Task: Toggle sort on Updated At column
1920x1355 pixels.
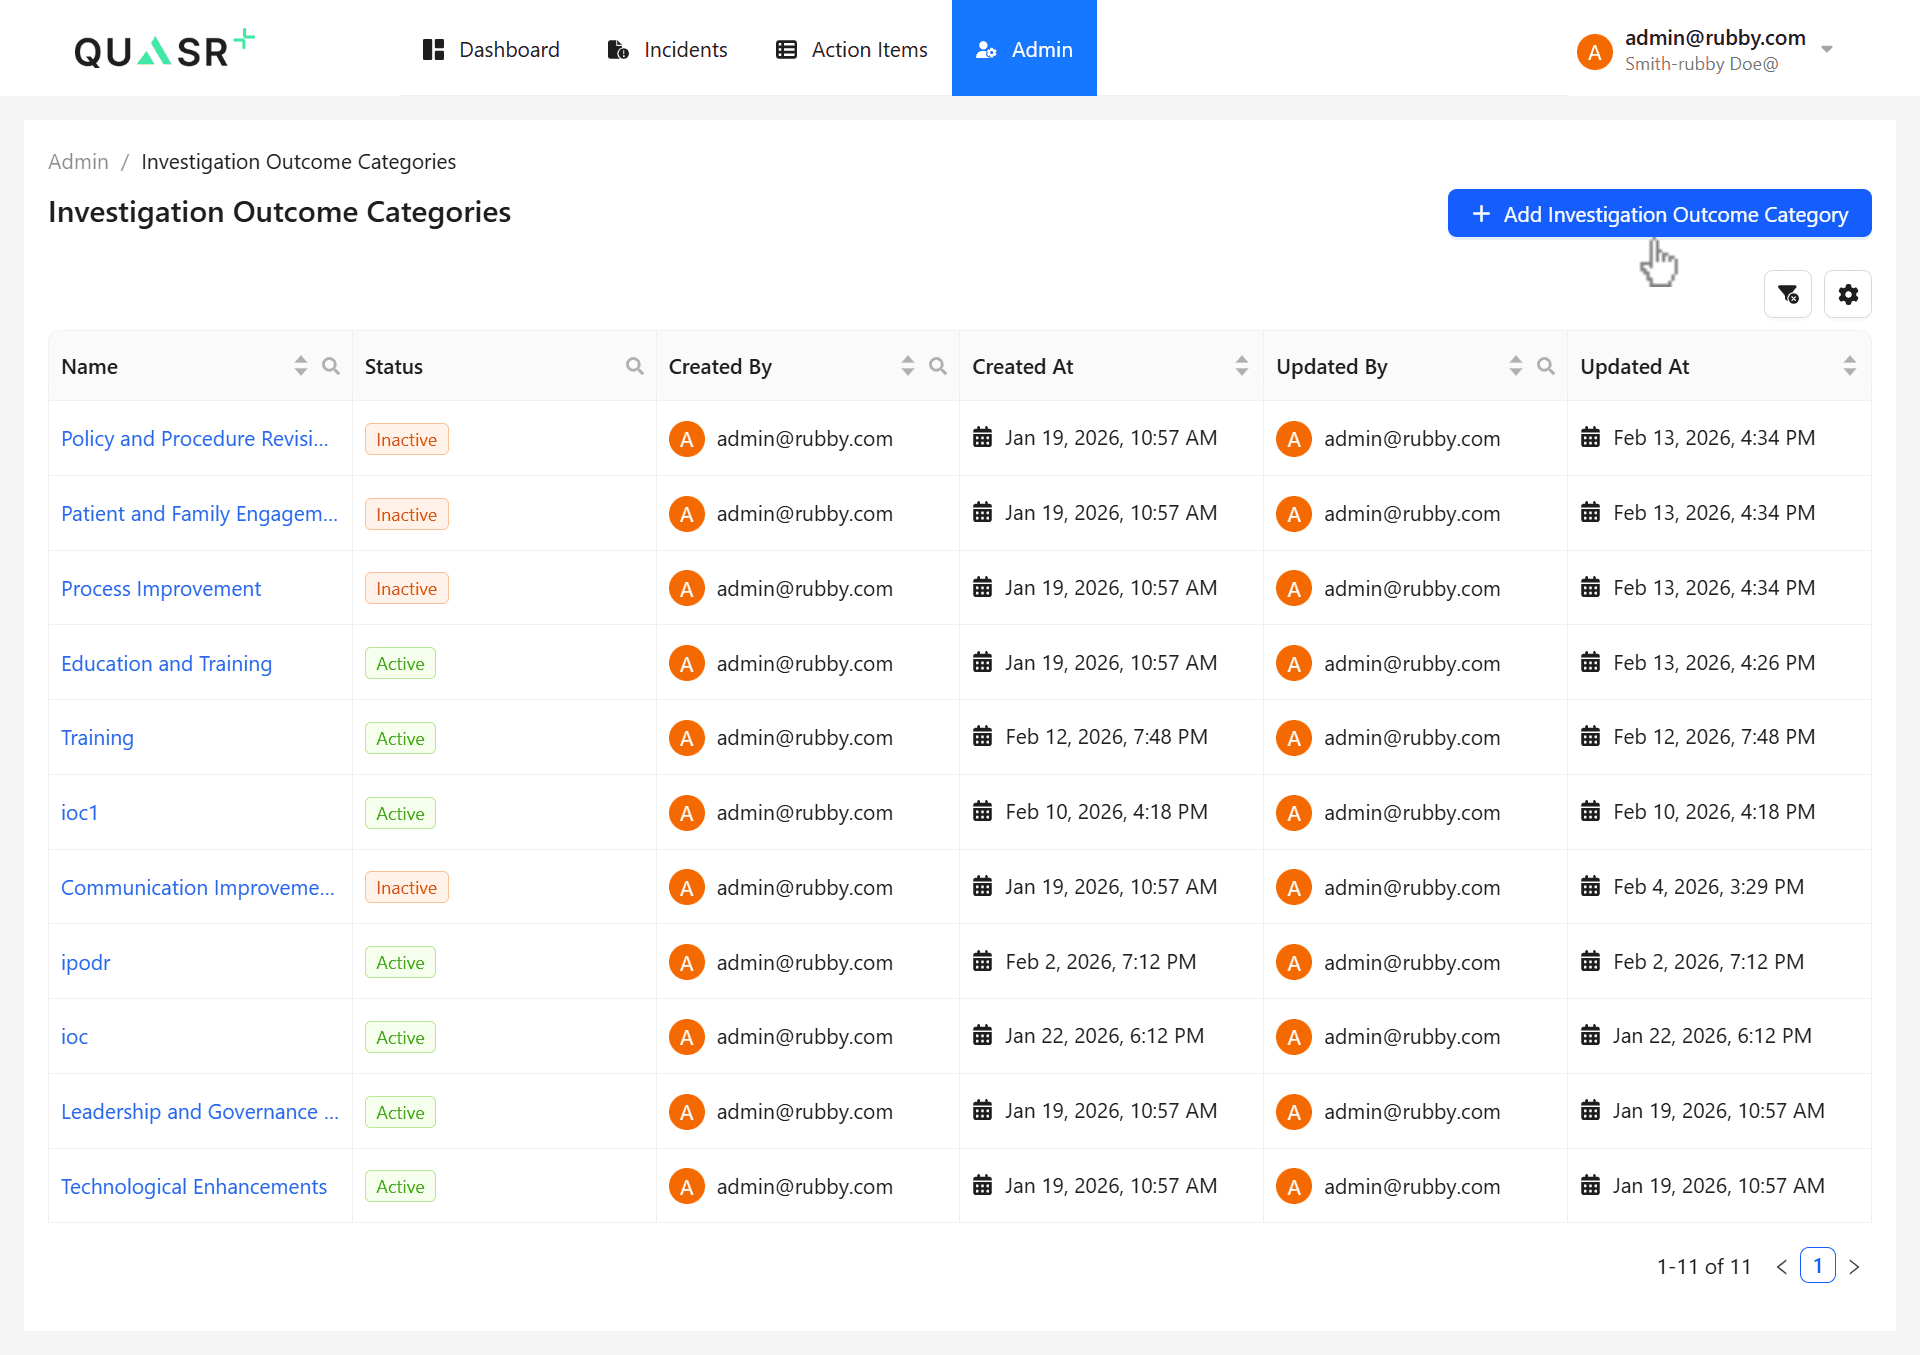Action: pyautogui.click(x=1849, y=366)
